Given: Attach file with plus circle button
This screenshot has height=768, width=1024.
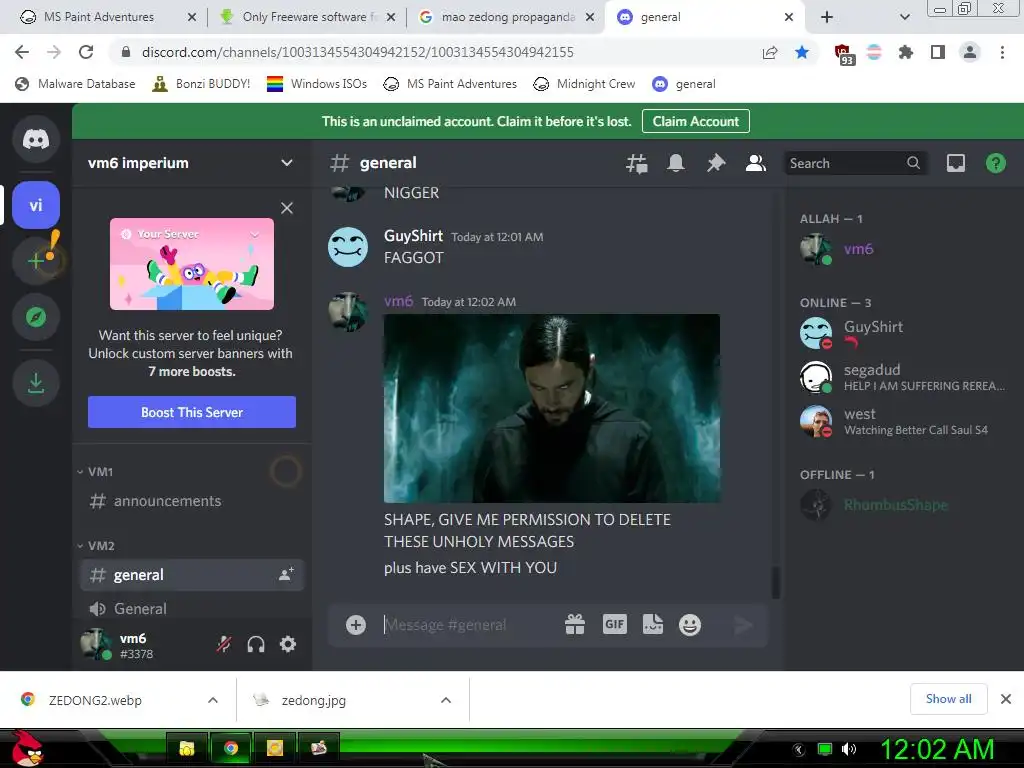Looking at the screenshot, I should click(356, 625).
